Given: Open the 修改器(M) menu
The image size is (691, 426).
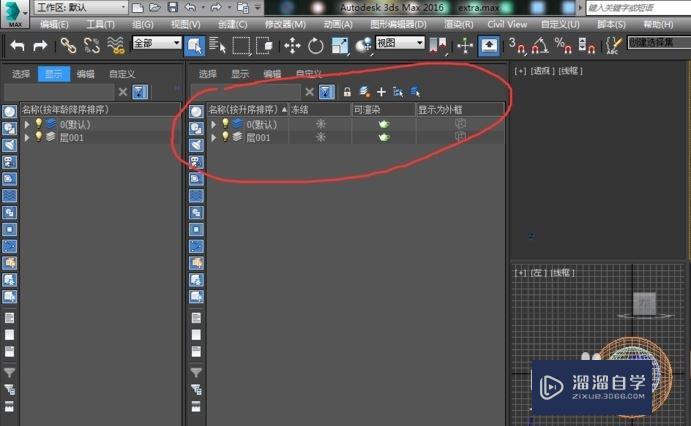Looking at the screenshot, I should pyautogui.click(x=285, y=25).
